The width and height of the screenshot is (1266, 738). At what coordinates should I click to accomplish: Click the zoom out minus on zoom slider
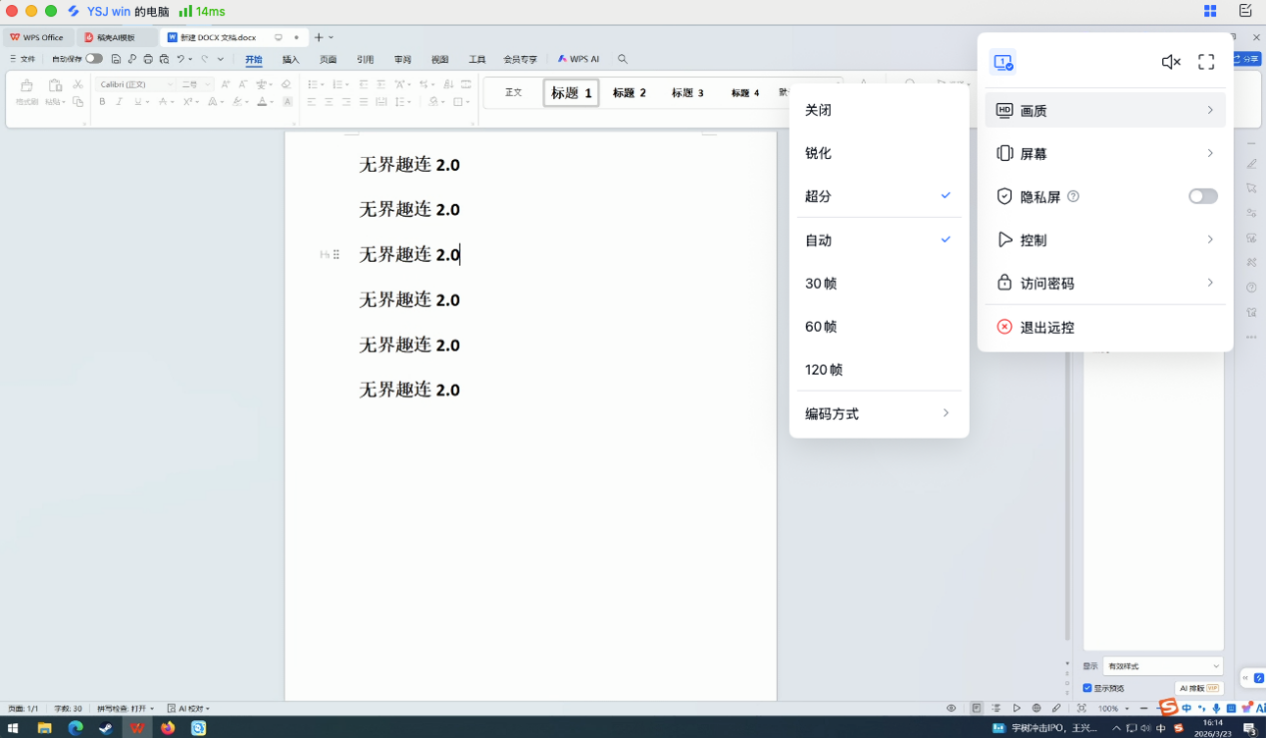(1143, 708)
